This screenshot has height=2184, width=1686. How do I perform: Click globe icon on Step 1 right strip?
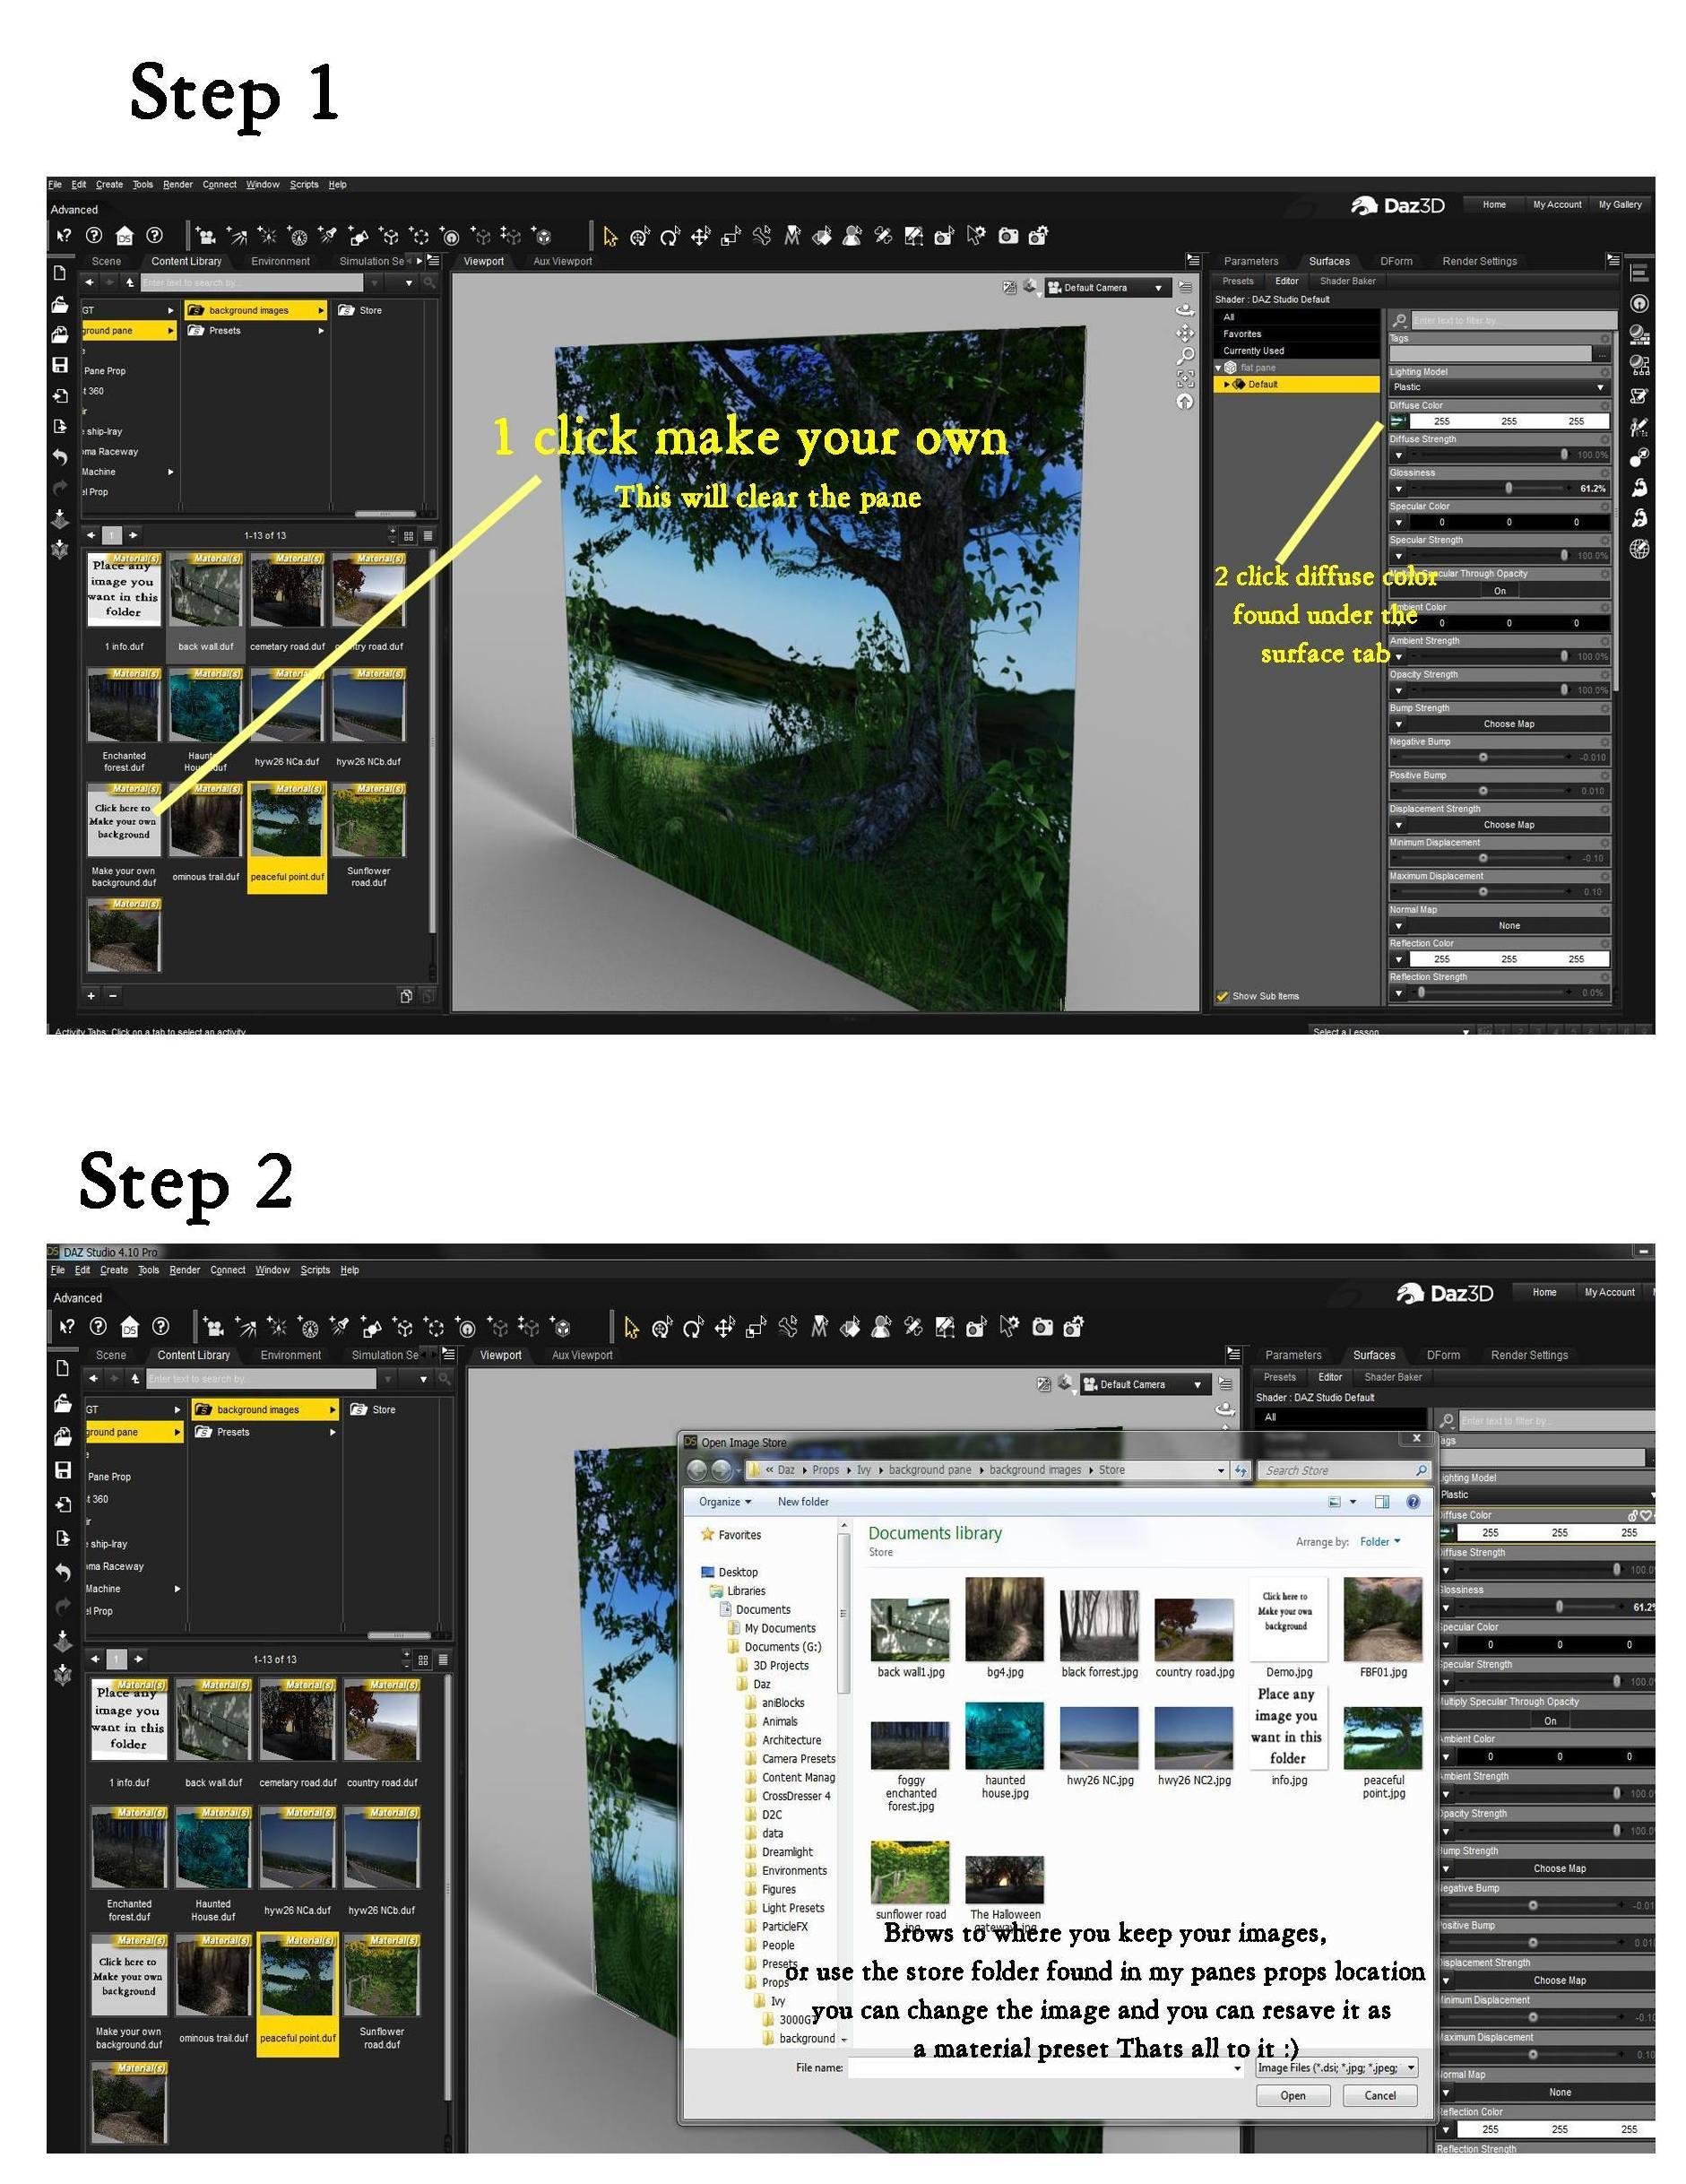[x=1639, y=549]
